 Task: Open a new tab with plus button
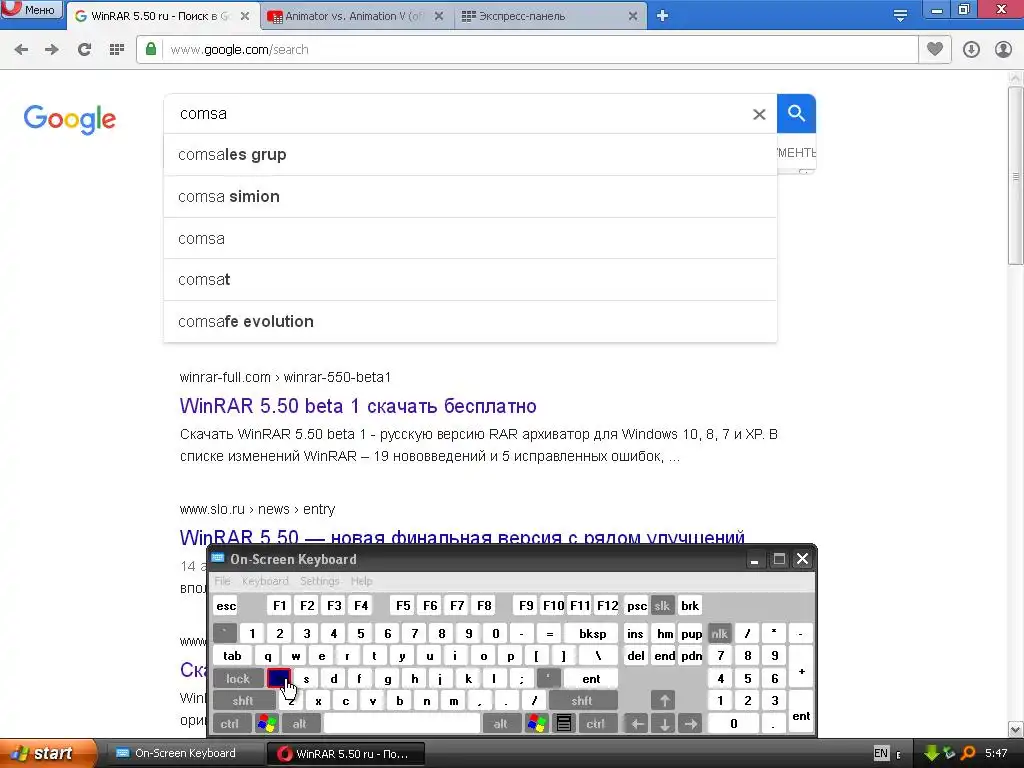pyautogui.click(x=662, y=16)
